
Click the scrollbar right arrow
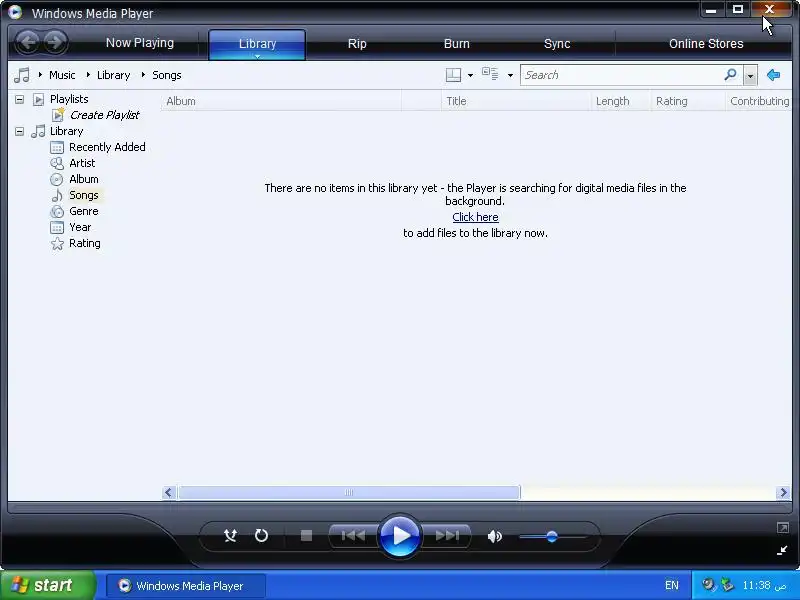click(783, 492)
